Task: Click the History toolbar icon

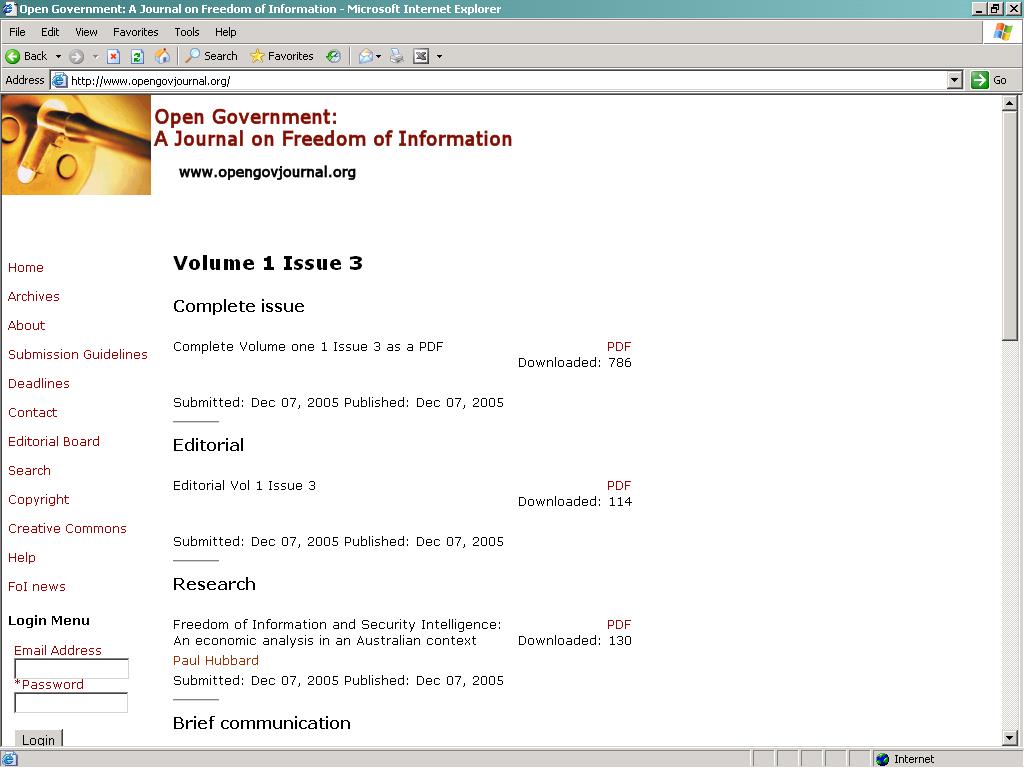Action: click(x=334, y=56)
